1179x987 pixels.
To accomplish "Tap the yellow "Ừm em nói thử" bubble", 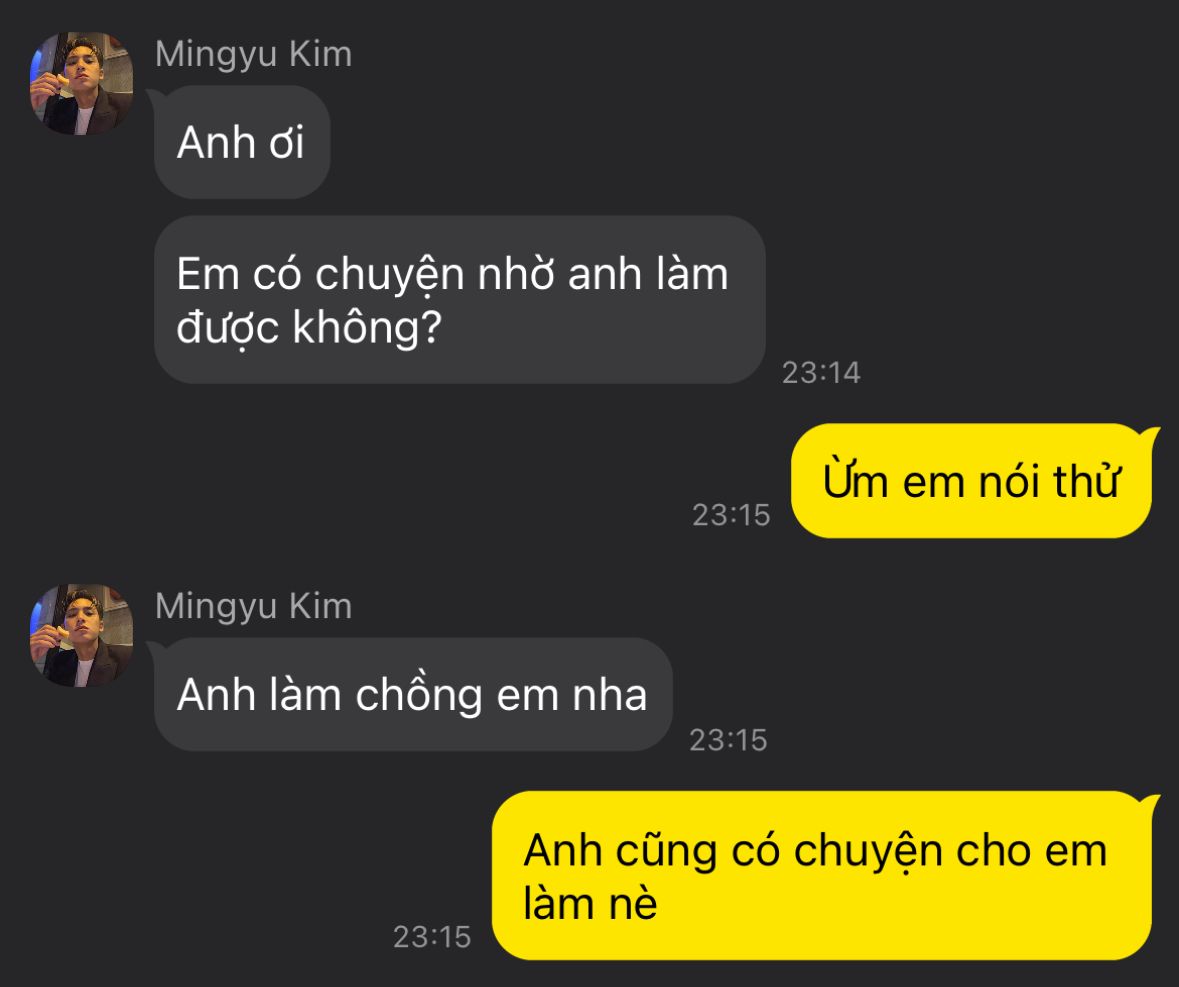I will tap(971, 480).
